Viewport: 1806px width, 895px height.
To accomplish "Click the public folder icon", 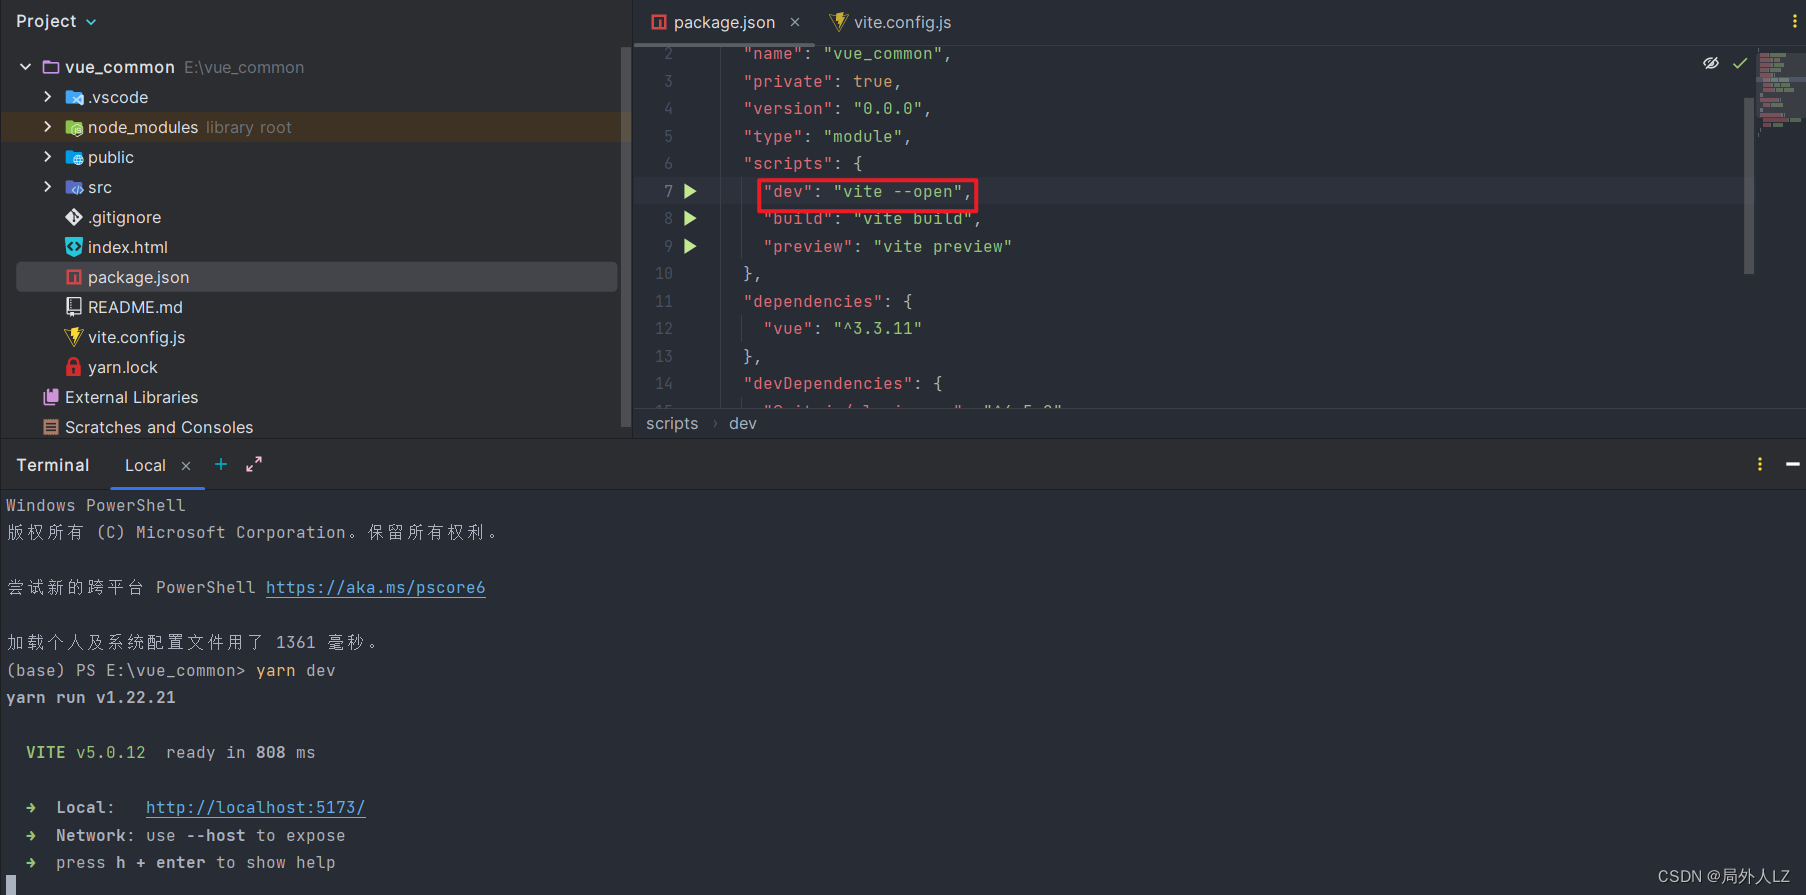I will click(x=74, y=157).
